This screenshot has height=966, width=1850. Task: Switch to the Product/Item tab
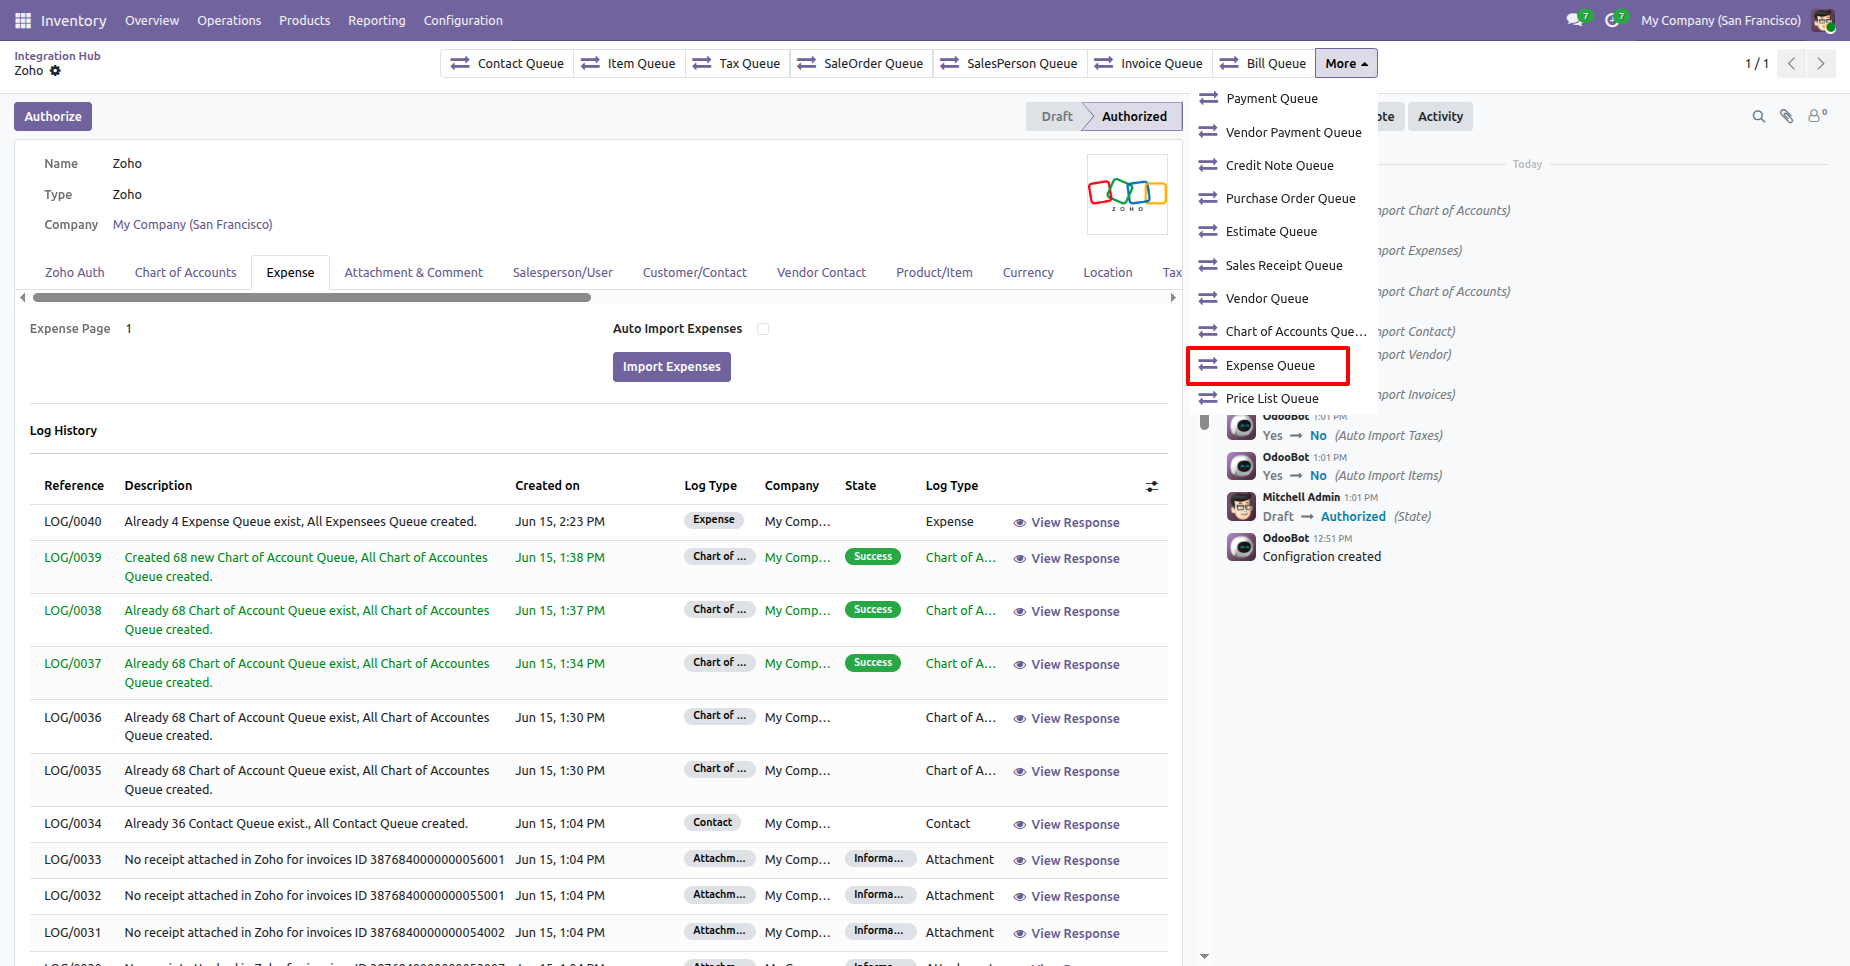[934, 272]
